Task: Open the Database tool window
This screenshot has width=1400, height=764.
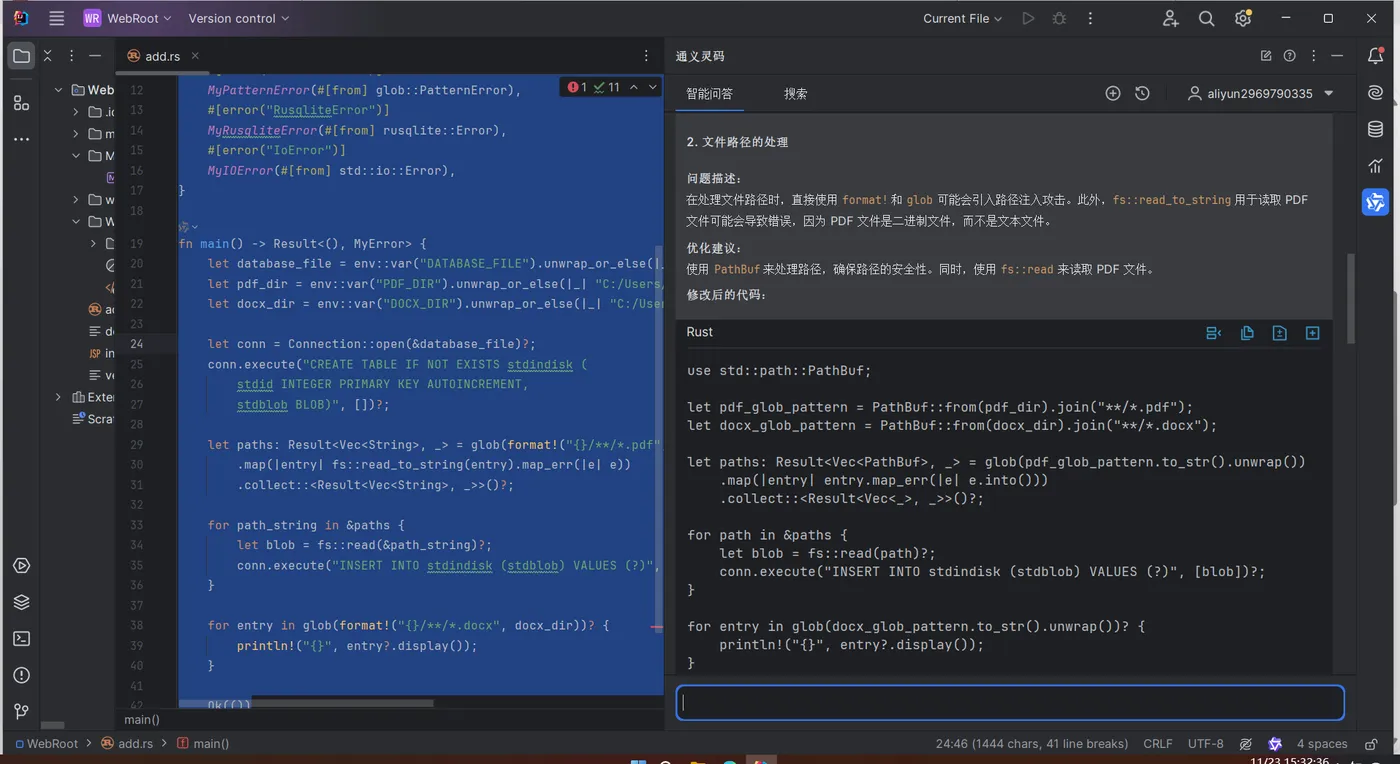Action: (1376, 129)
